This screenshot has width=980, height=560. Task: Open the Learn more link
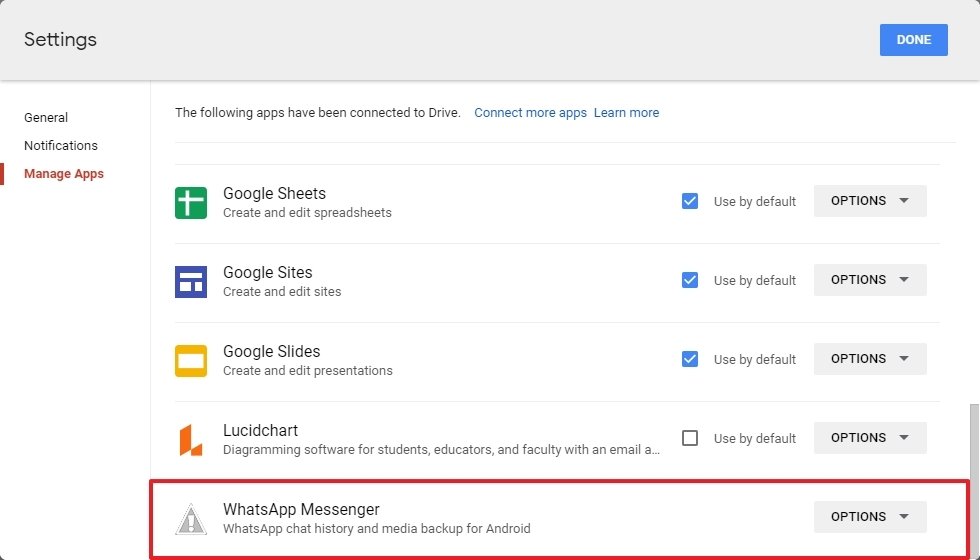[626, 112]
